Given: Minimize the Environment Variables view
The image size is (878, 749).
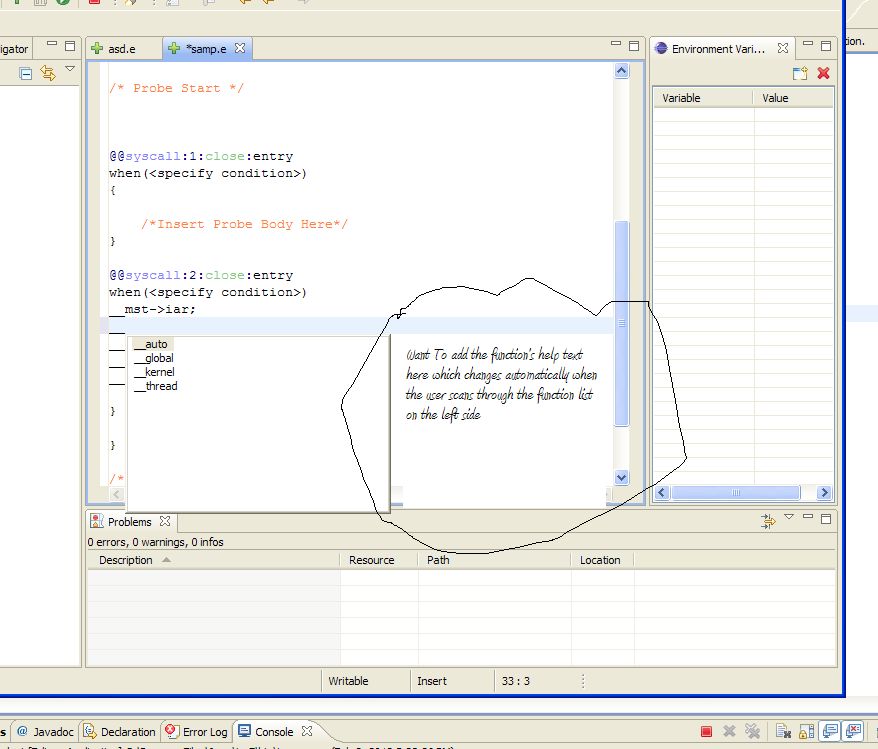Looking at the screenshot, I should click(x=807, y=43).
